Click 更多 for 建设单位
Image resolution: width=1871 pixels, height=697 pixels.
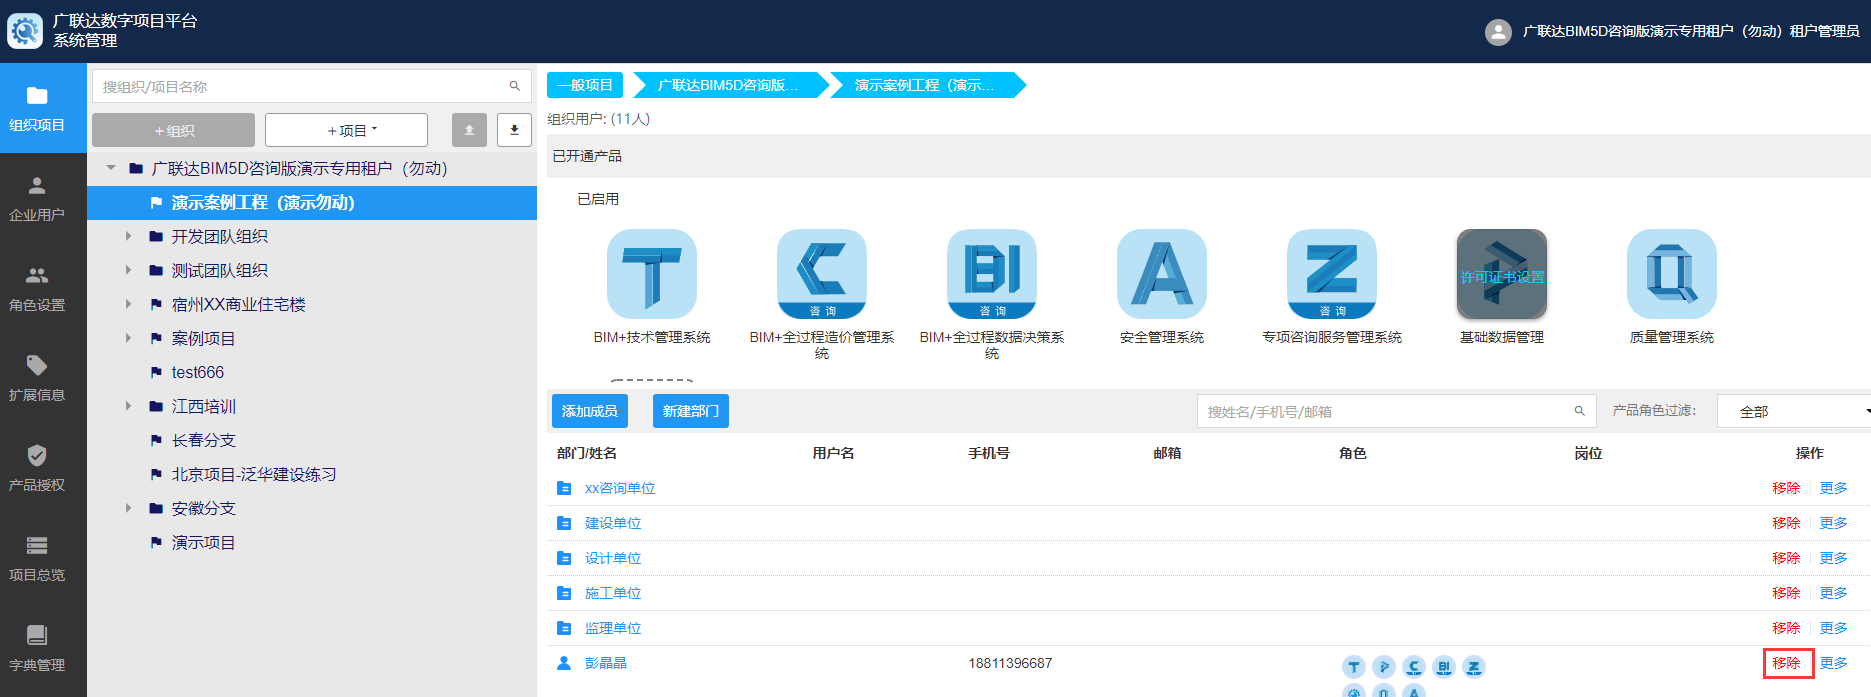(1833, 523)
